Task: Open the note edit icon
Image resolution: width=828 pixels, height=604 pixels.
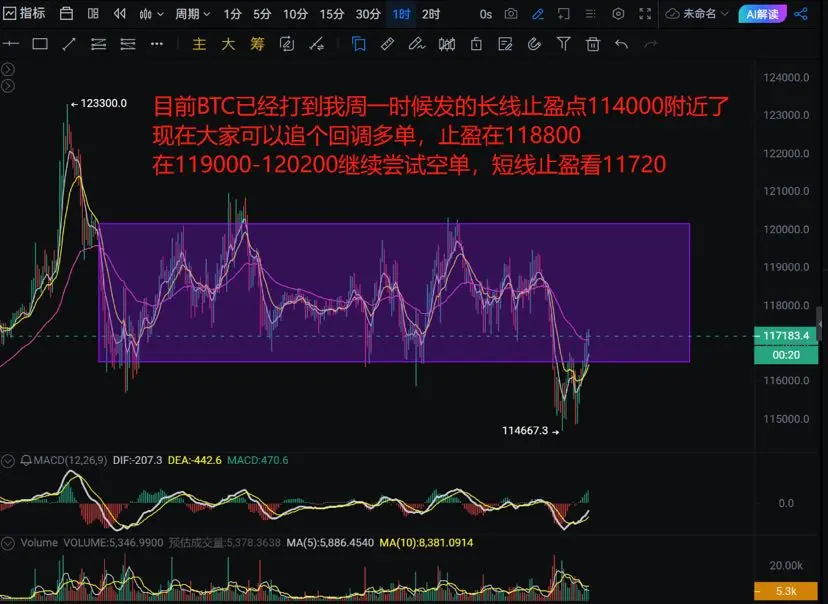Action: (x=505, y=44)
